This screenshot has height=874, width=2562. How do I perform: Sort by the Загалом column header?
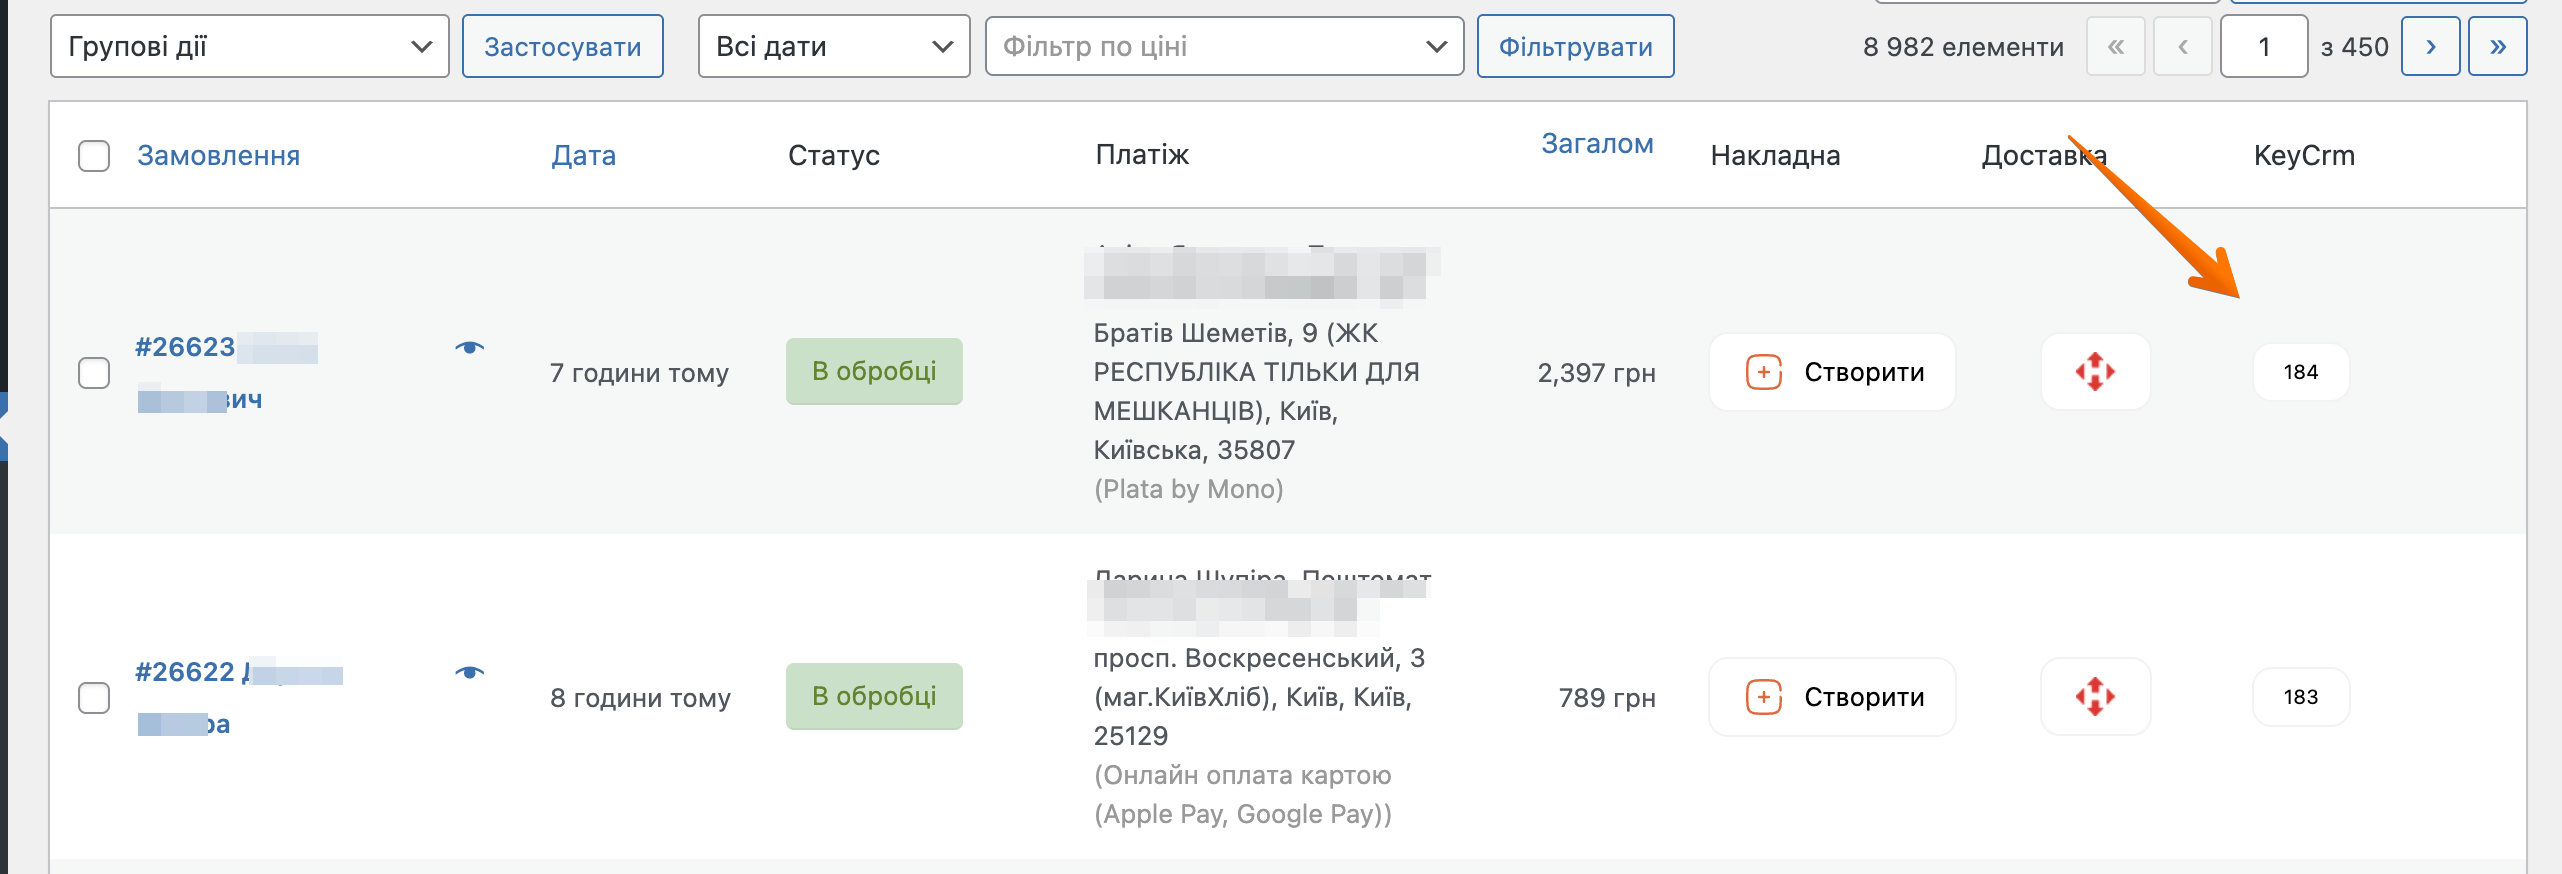(1597, 144)
